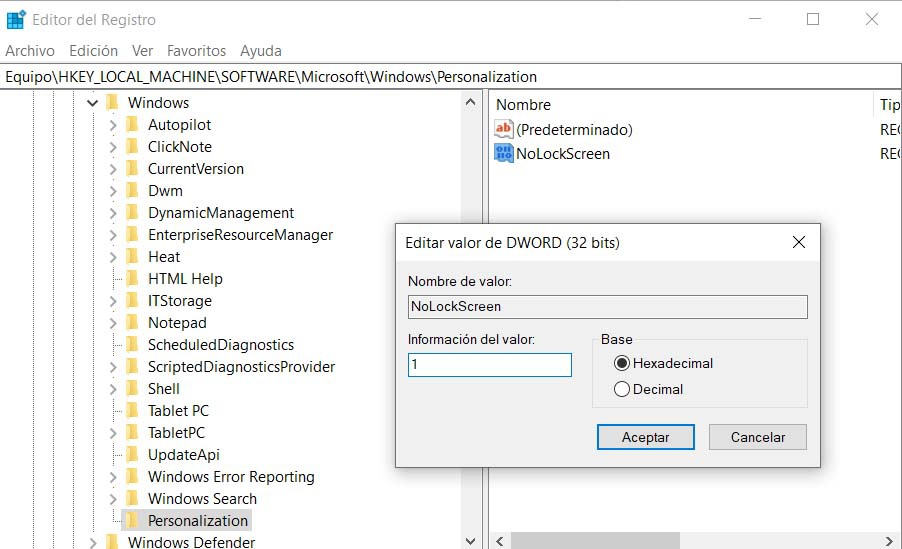
Task: Expand the CurrentVersion key
Action: pyautogui.click(x=113, y=169)
